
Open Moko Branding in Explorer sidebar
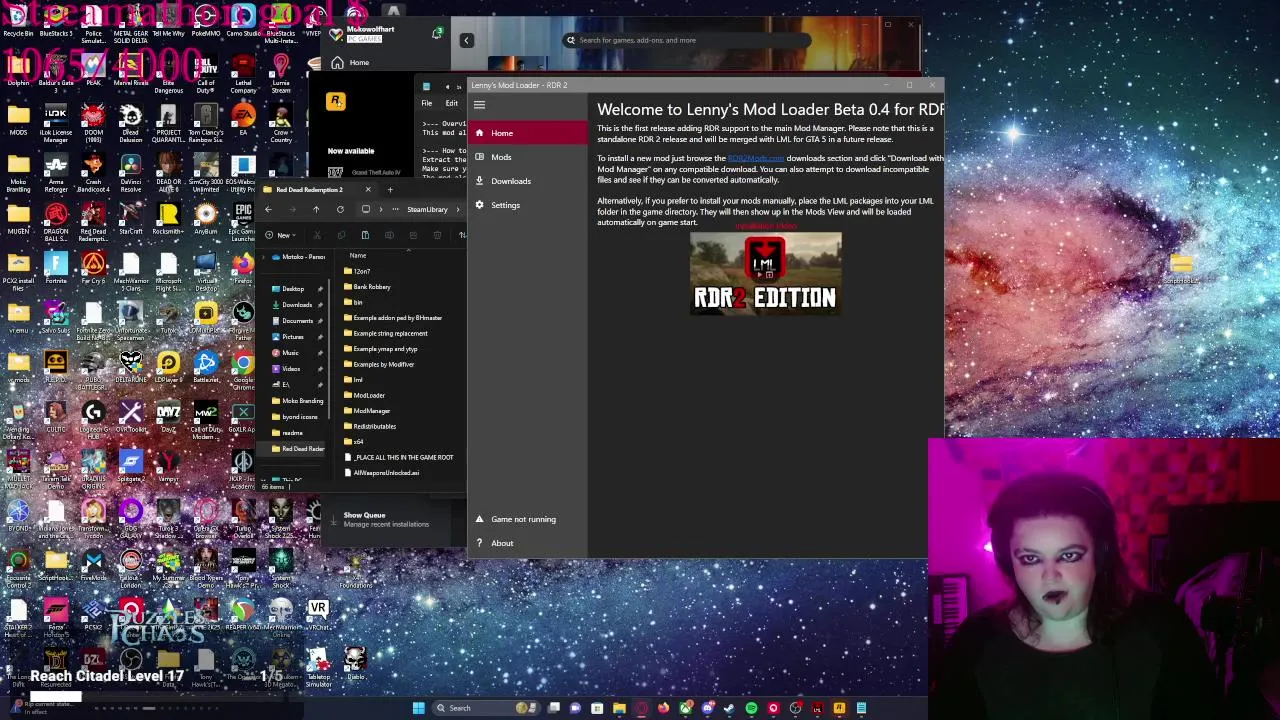click(298, 401)
